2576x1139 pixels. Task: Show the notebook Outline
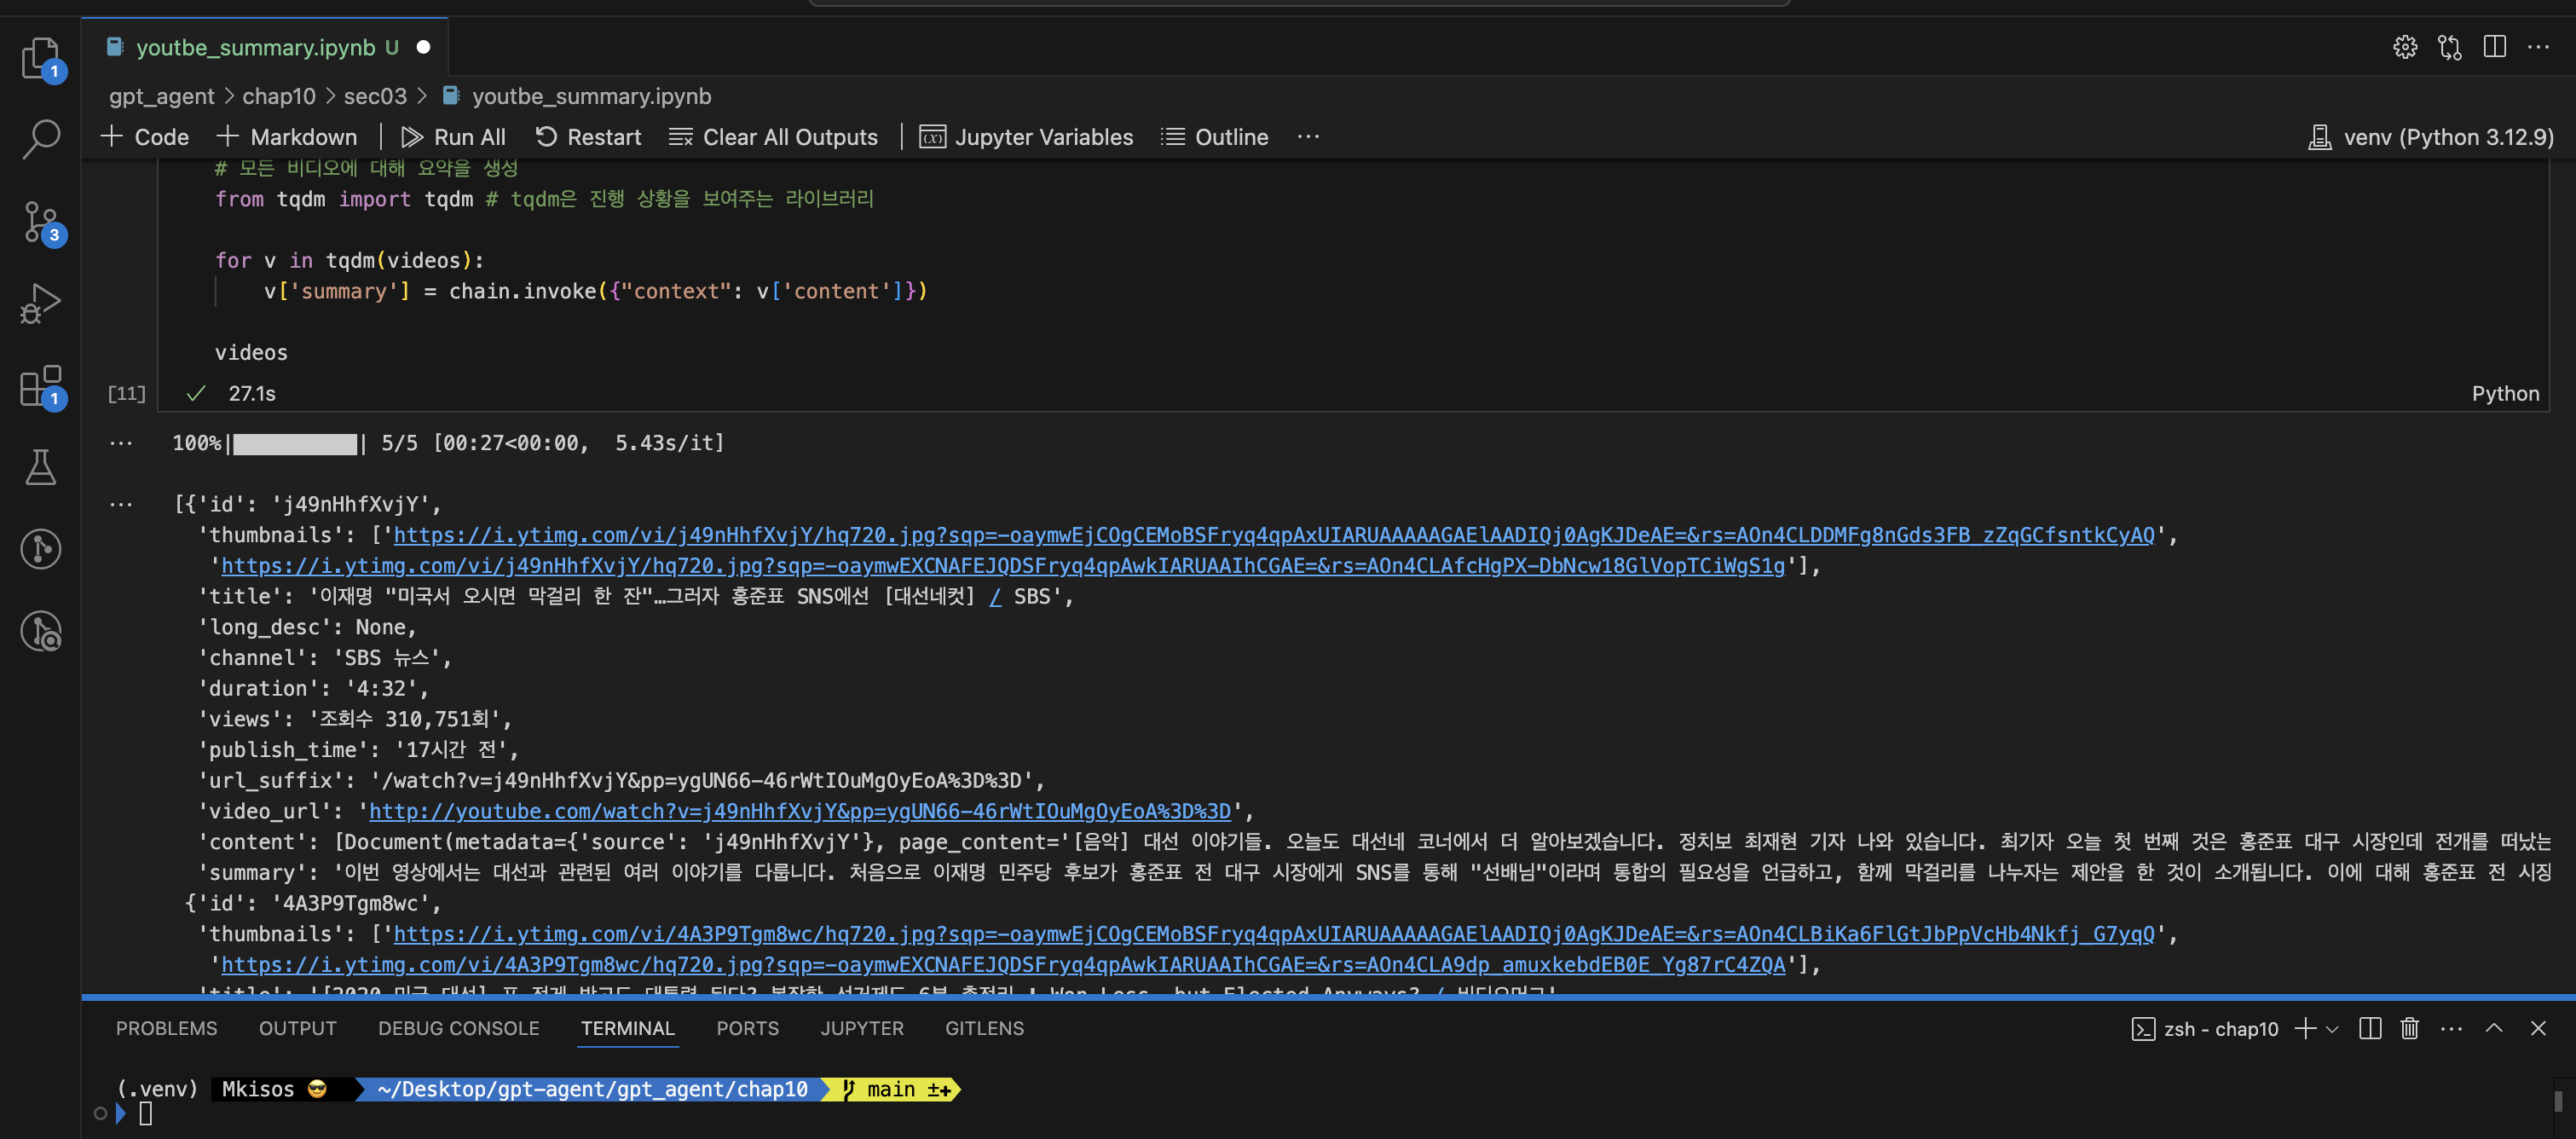click(1214, 137)
